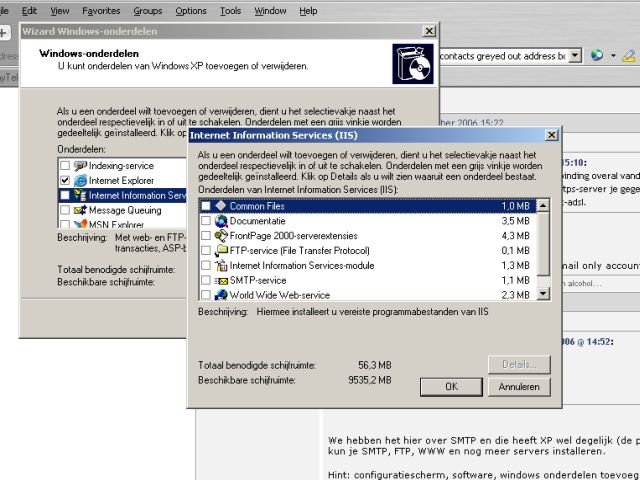Open the search box dropdown arrow in browser
The height and width of the screenshot is (480, 640).
pyautogui.click(x=575, y=56)
